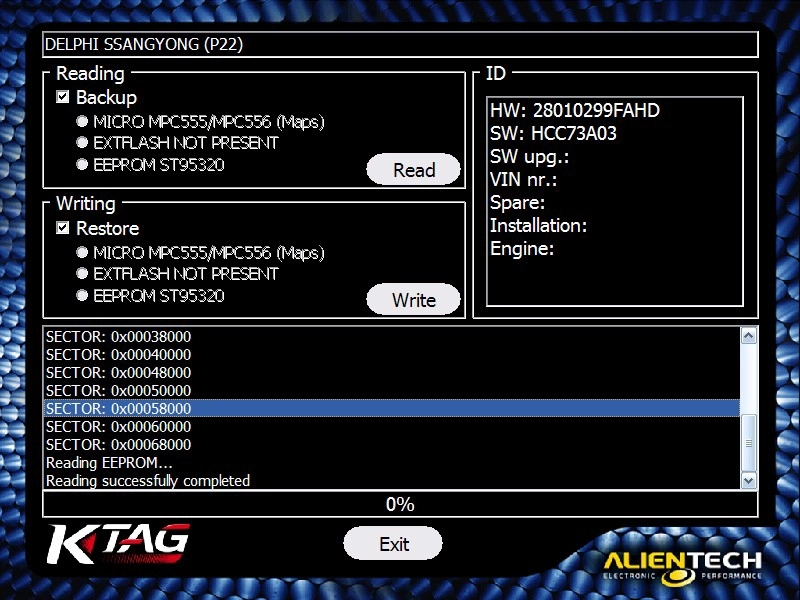Click the log scrollbar down arrow
Viewport: 800px width, 600px height.
(x=748, y=480)
